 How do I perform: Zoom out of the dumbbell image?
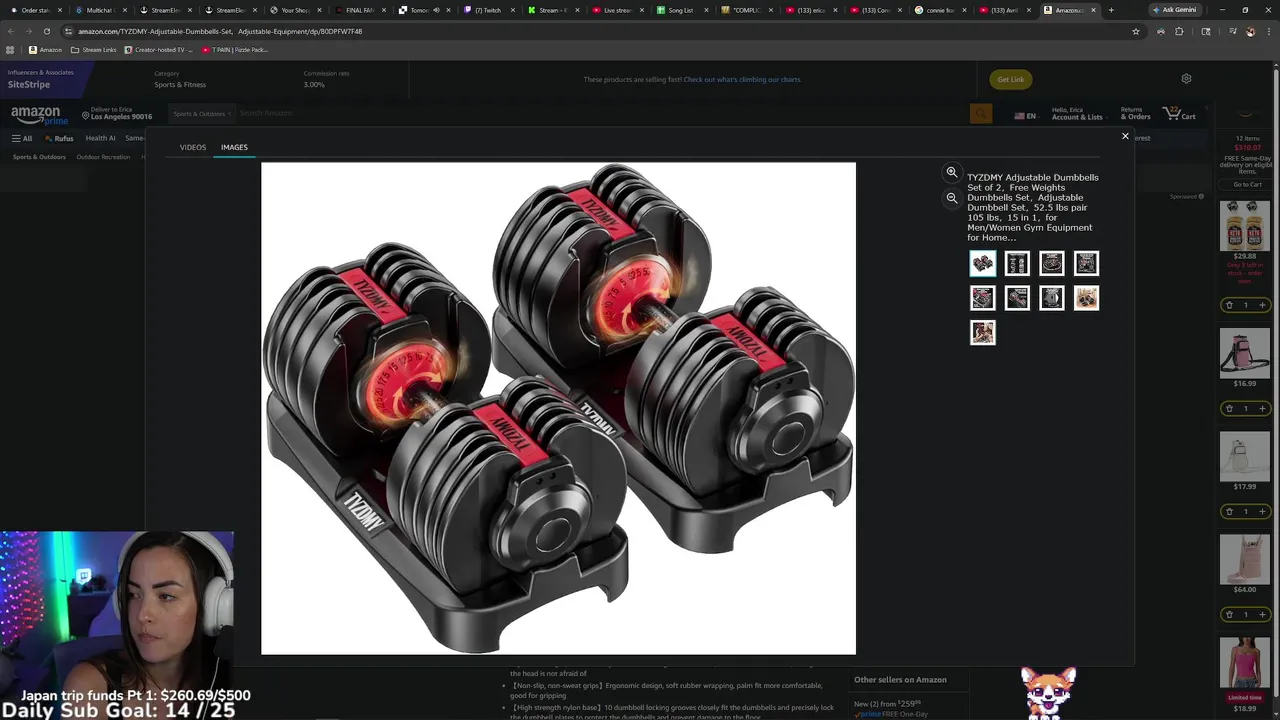coord(952,198)
